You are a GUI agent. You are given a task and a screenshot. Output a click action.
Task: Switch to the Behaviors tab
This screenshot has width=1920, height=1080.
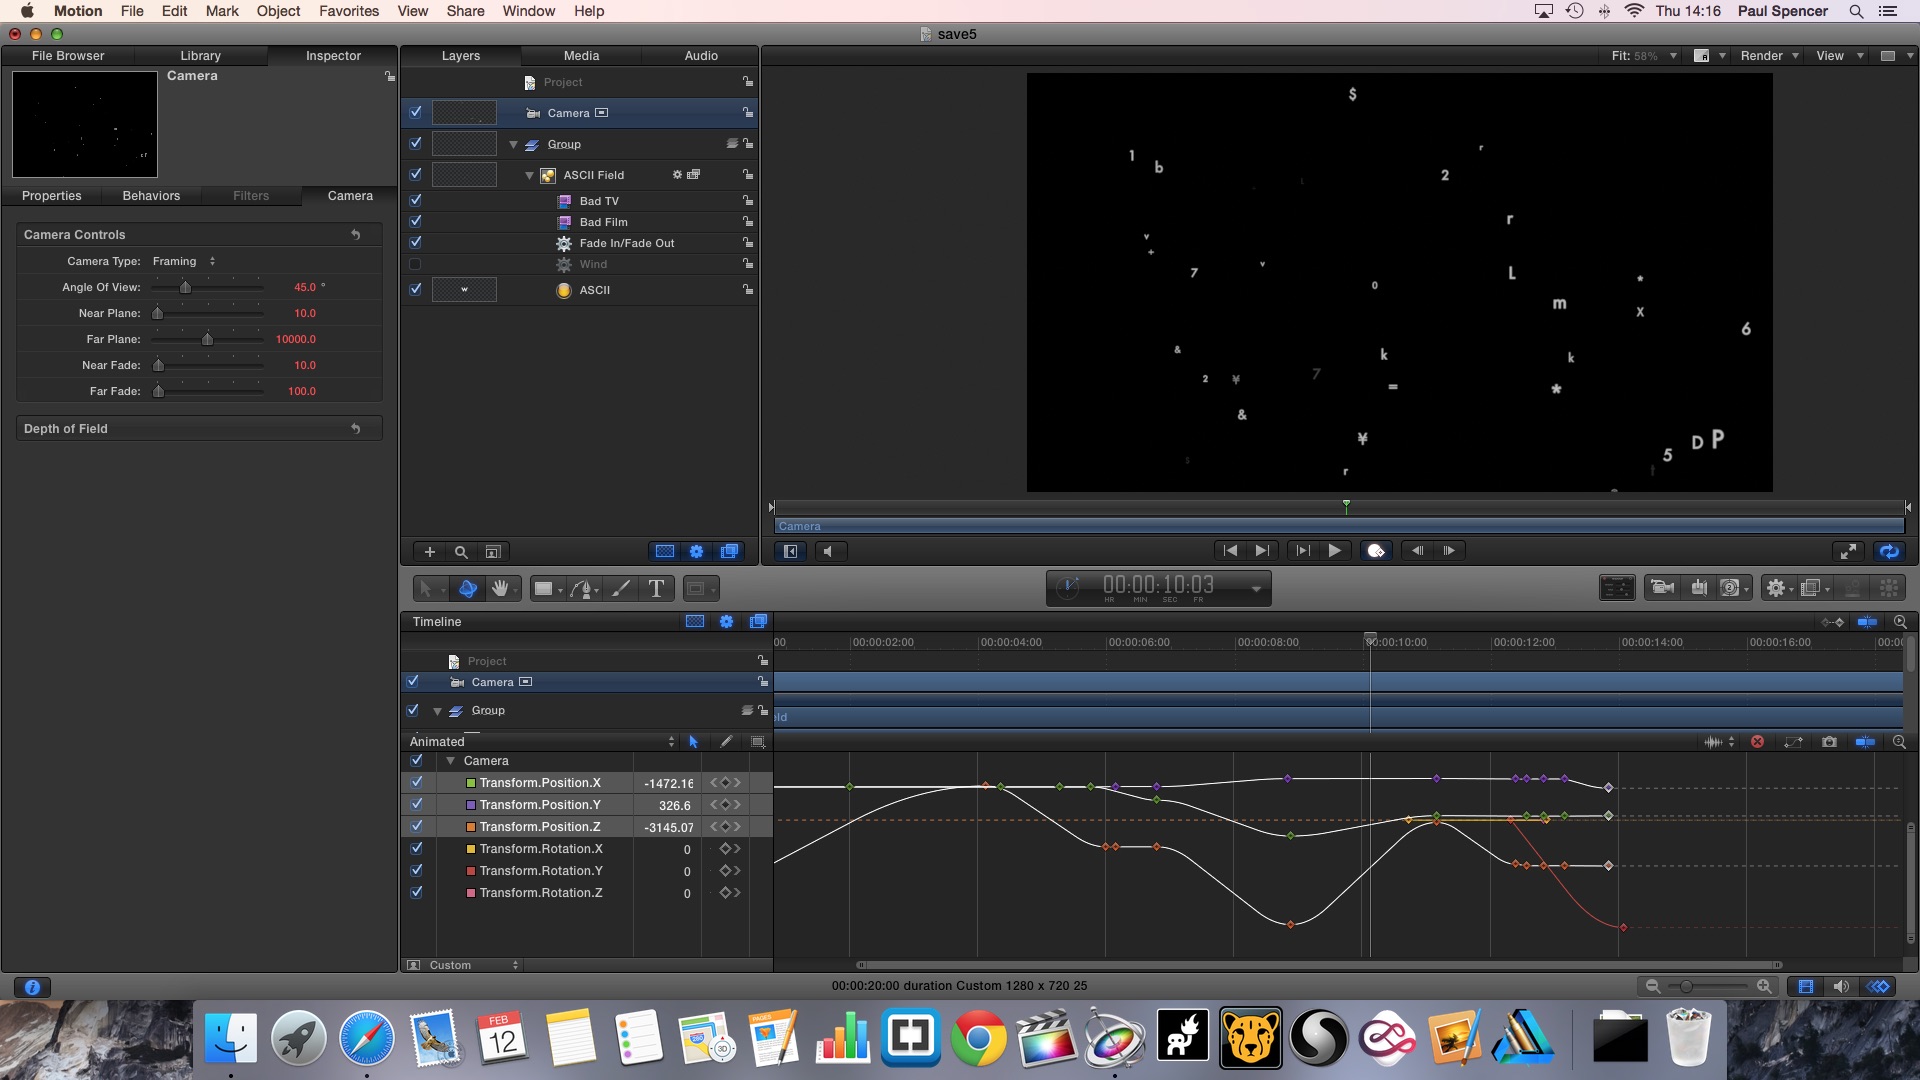(151, 196)
